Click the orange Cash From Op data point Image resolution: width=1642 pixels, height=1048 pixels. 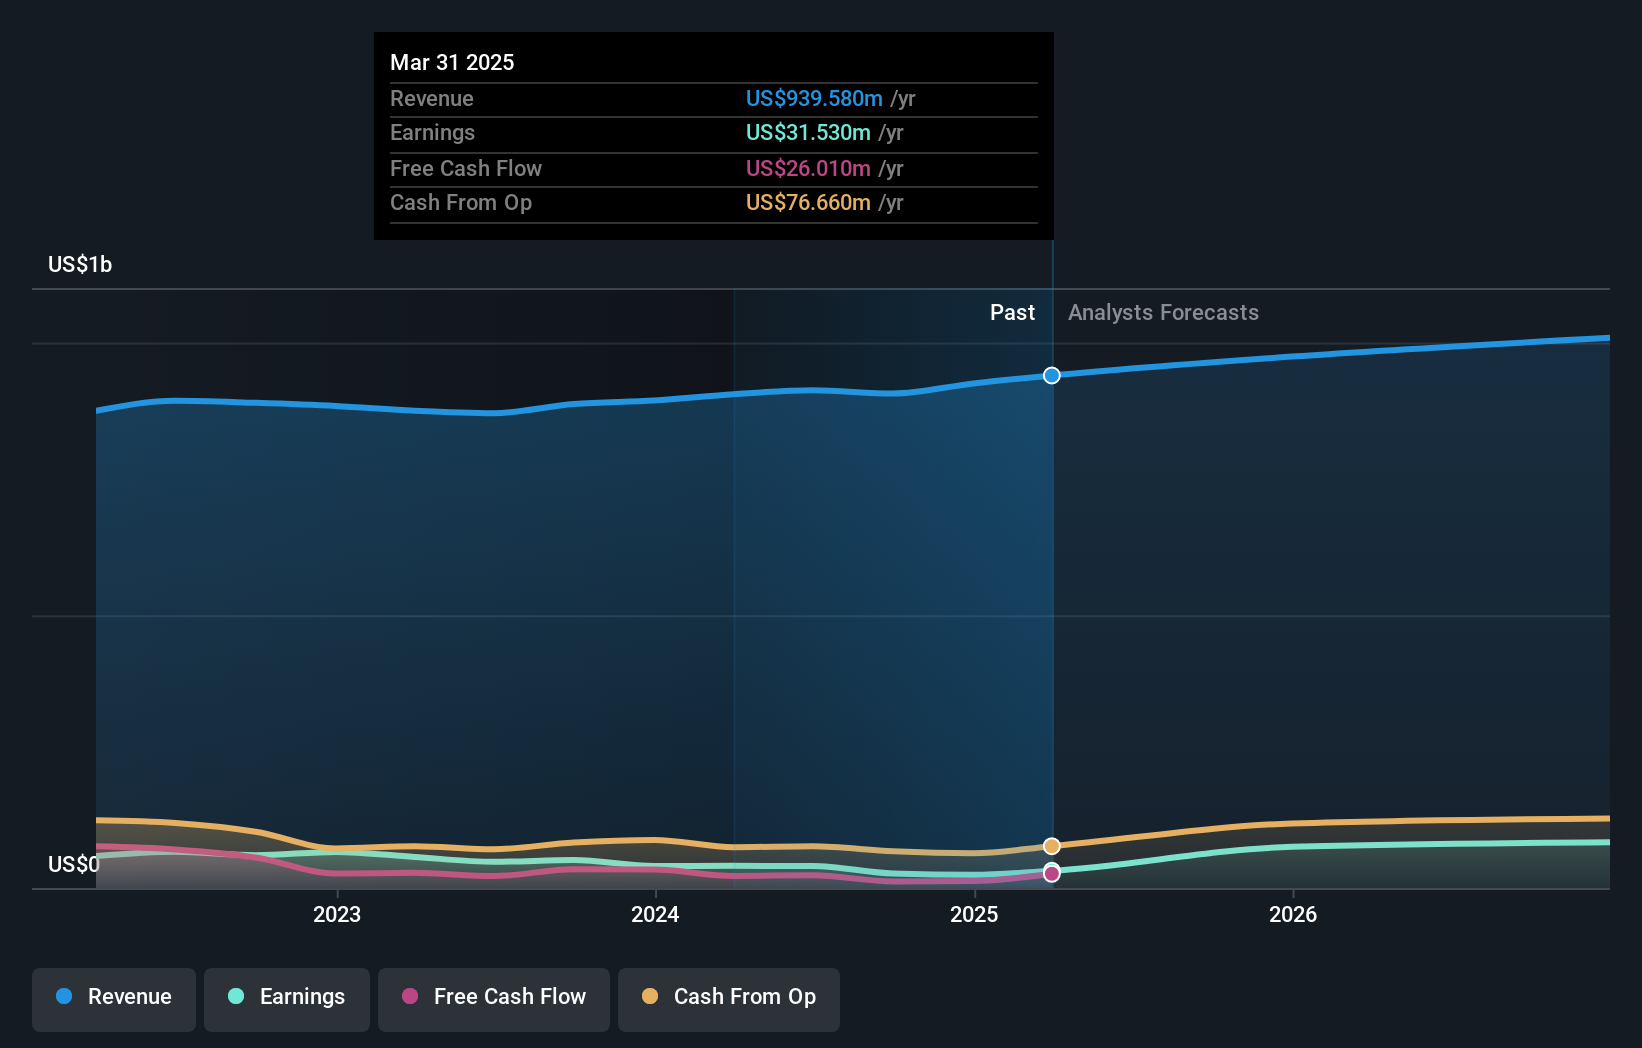[x=1052, y=846]
